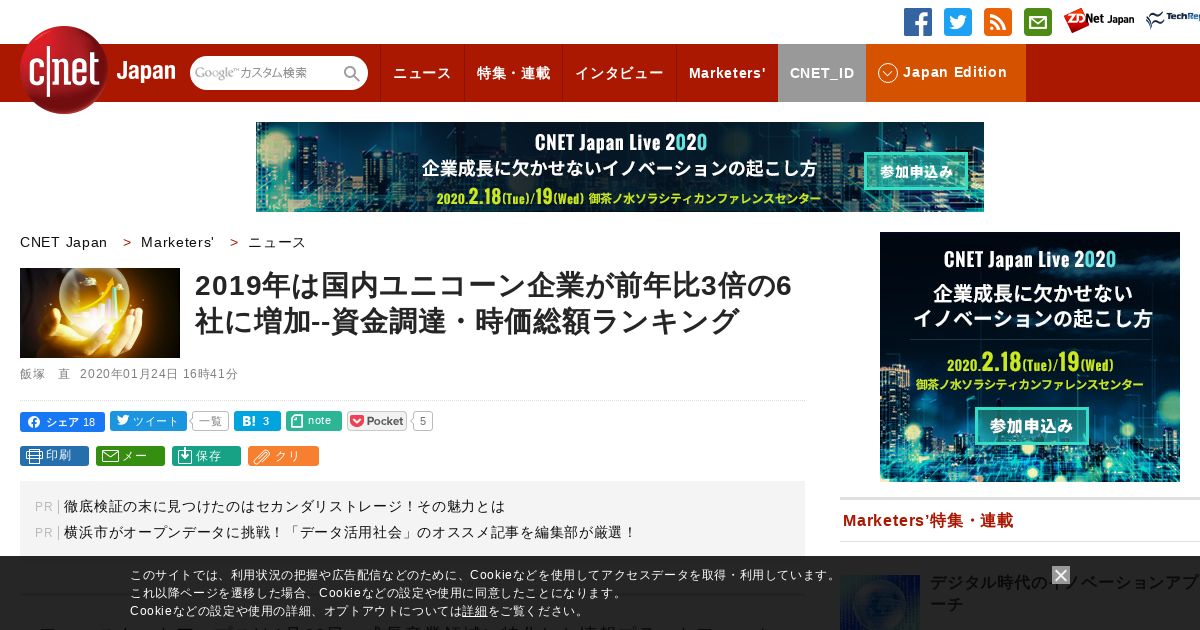Open the 特集・連載 menu item

click(513, 73)
